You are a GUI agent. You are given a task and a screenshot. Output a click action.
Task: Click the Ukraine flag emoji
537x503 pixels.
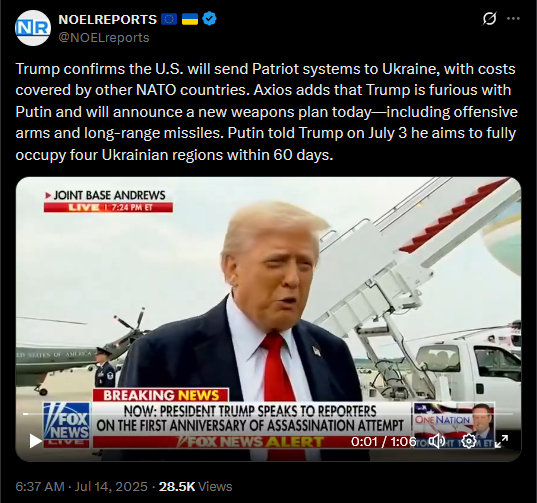189,19
